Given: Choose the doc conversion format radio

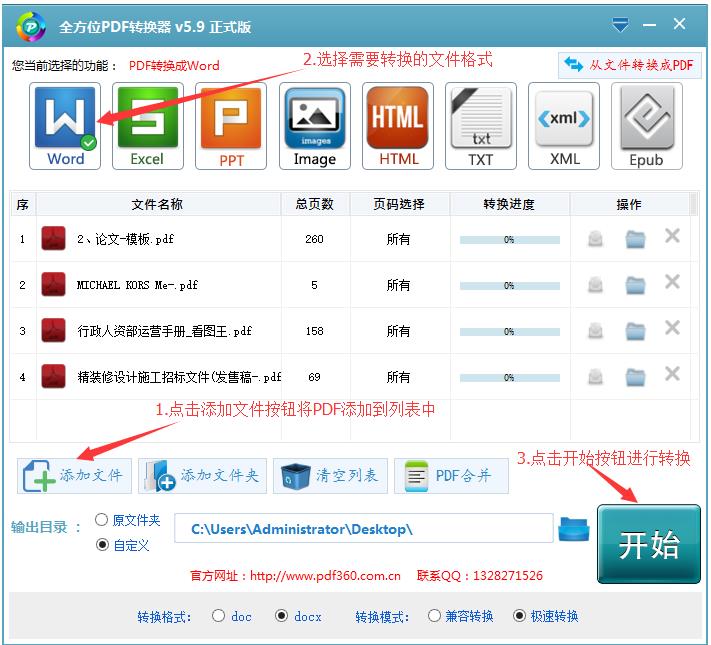Looking at the screenshot, I should coord(219,616).
